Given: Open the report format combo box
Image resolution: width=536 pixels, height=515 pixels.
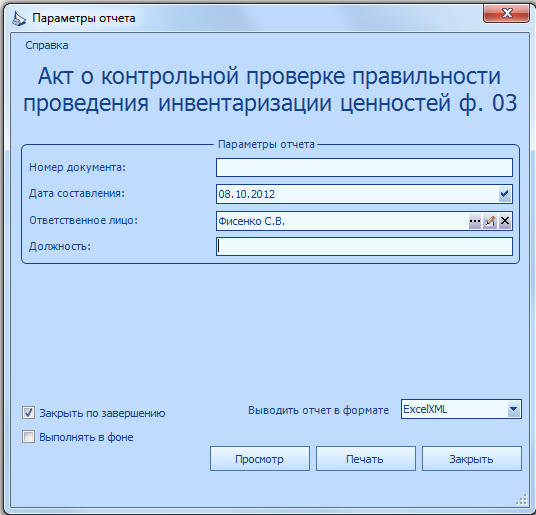Looking at the screenshot, I should (x=461, y=409).
